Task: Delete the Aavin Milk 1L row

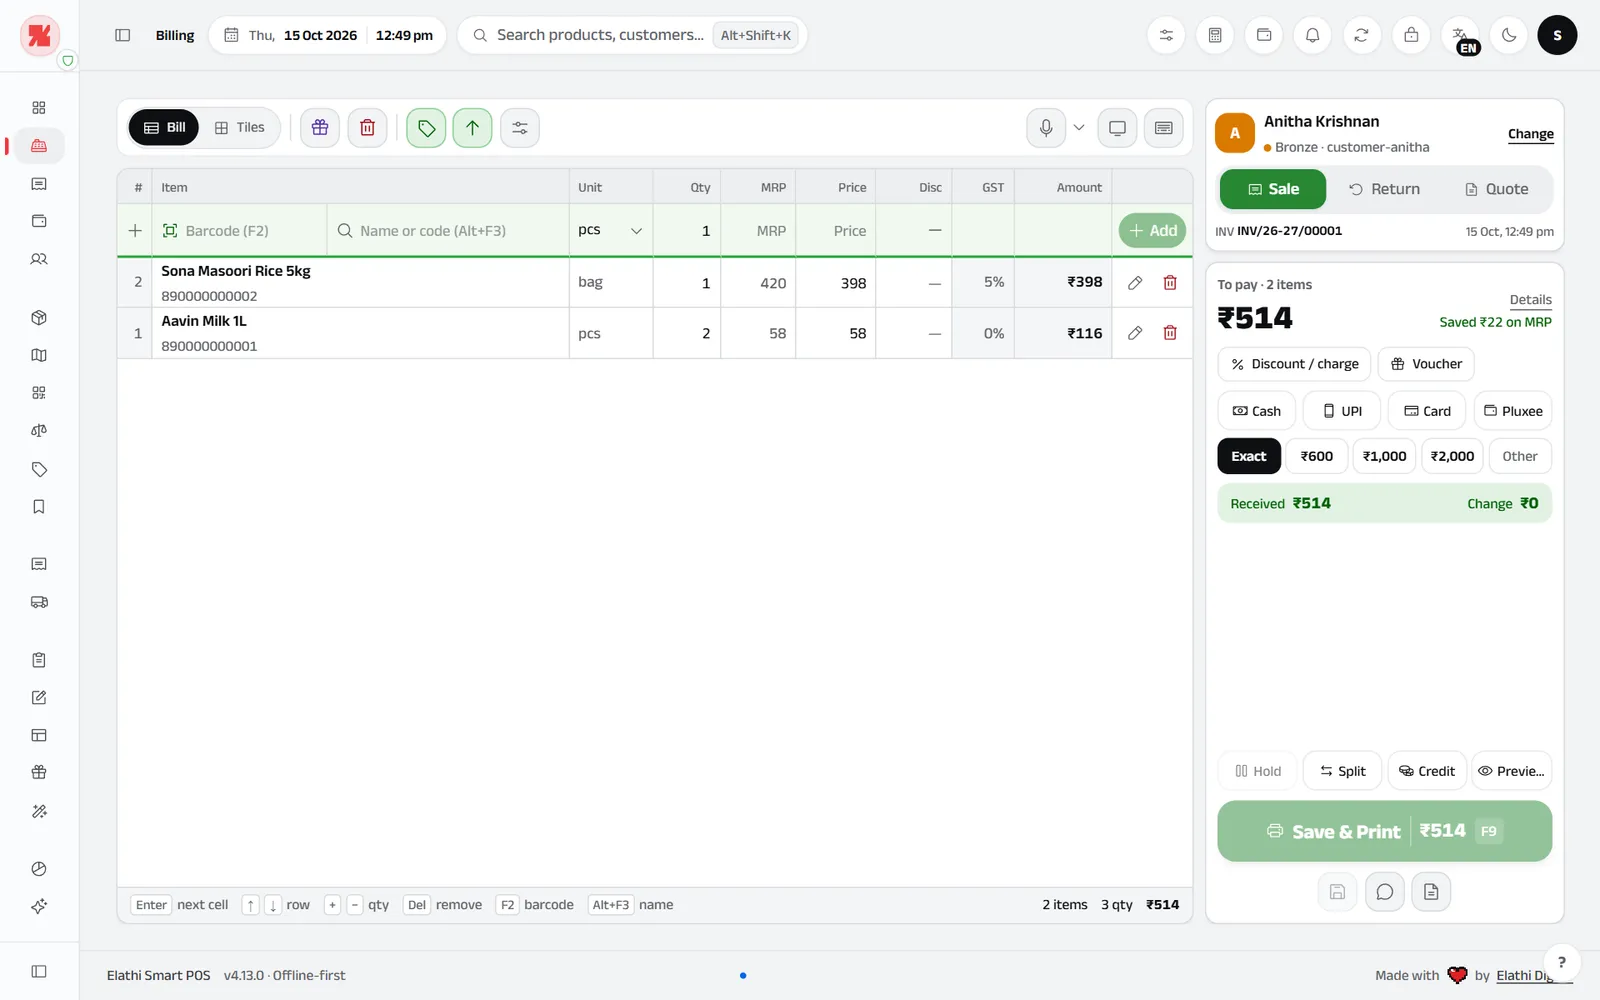Action: 1170,333
